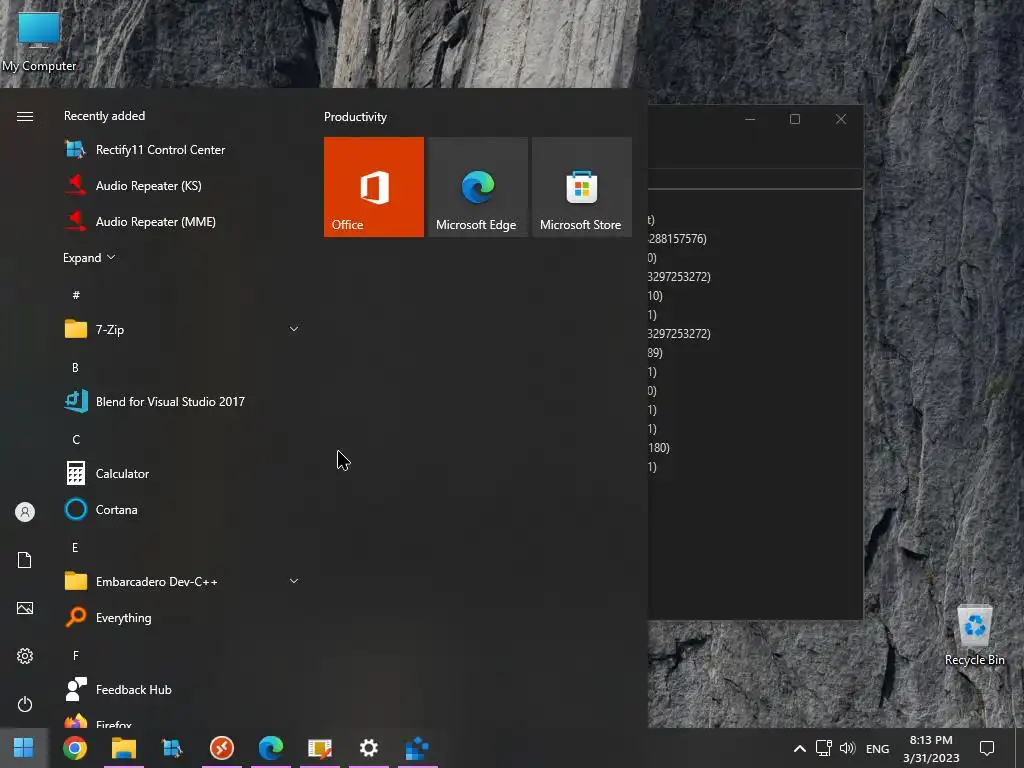Open the user account icon in Start
Image resolution: width=1024 pixels, height=768 pixels.
coord(25,512)
